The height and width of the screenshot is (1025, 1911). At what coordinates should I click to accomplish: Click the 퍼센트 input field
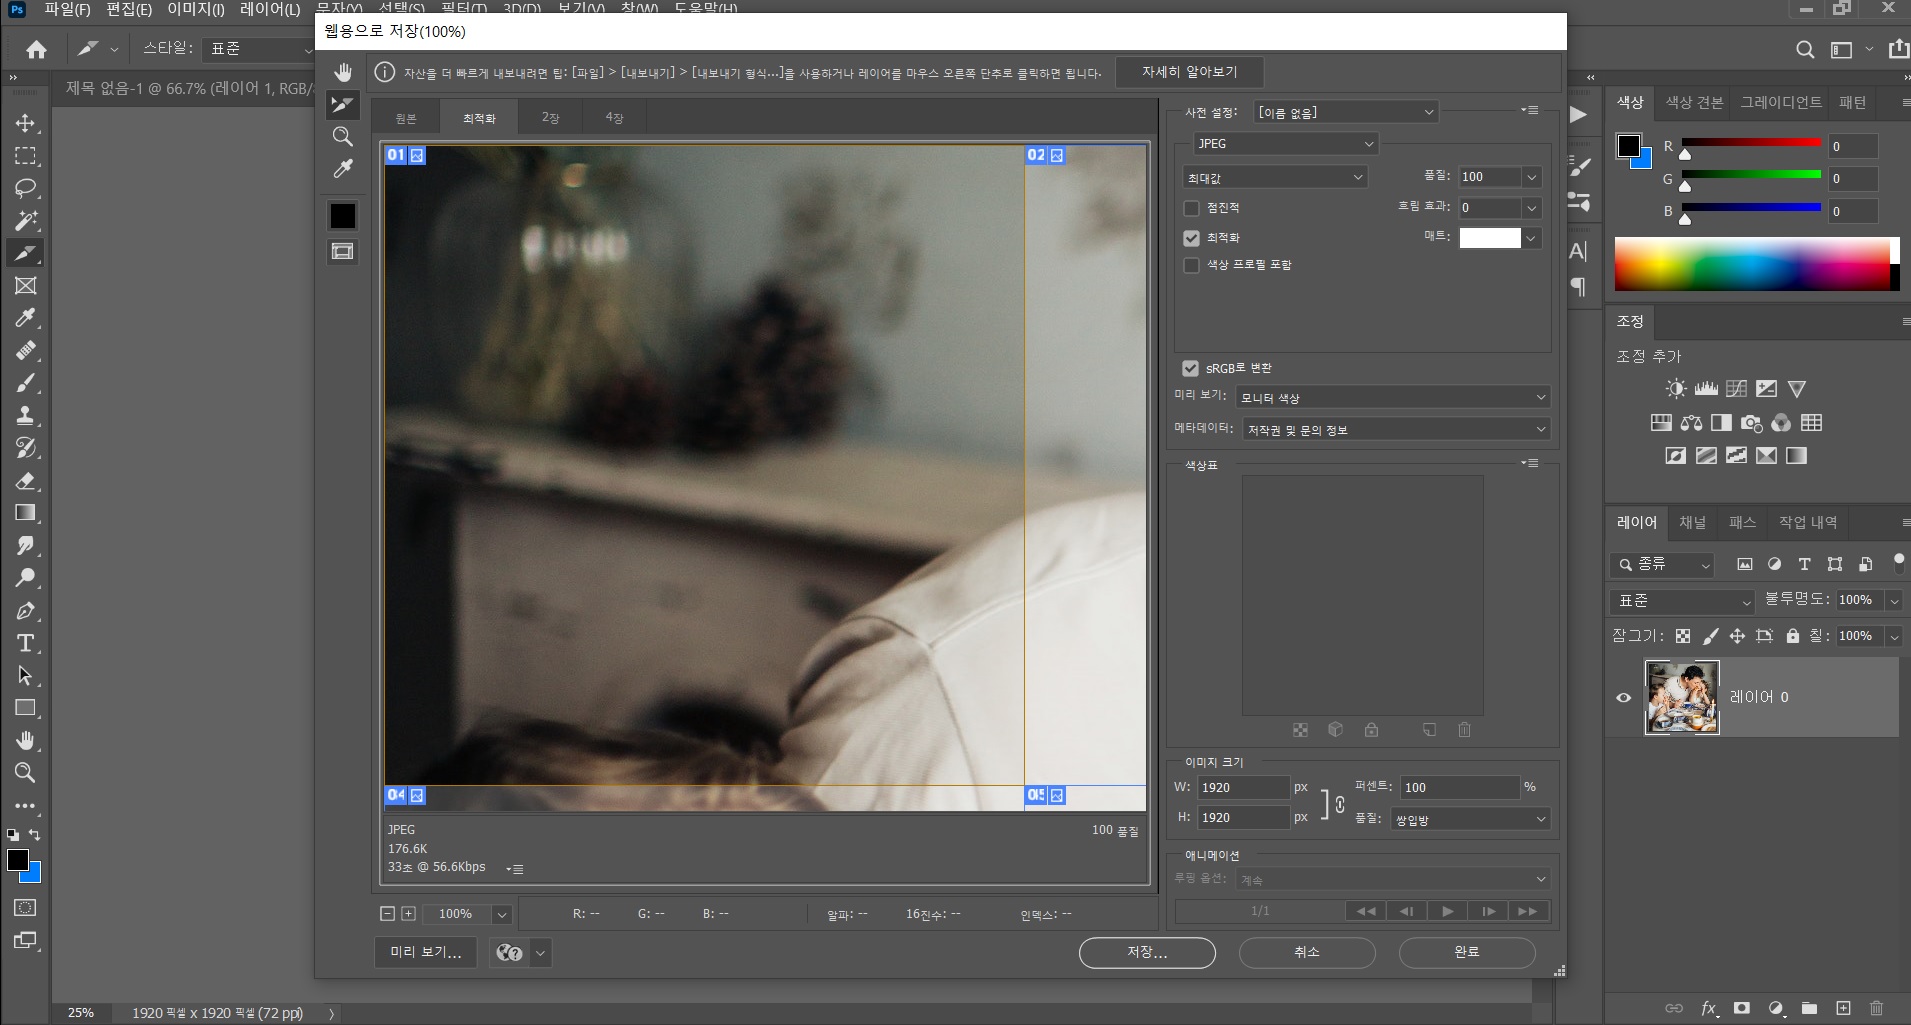click(1459, 788)
